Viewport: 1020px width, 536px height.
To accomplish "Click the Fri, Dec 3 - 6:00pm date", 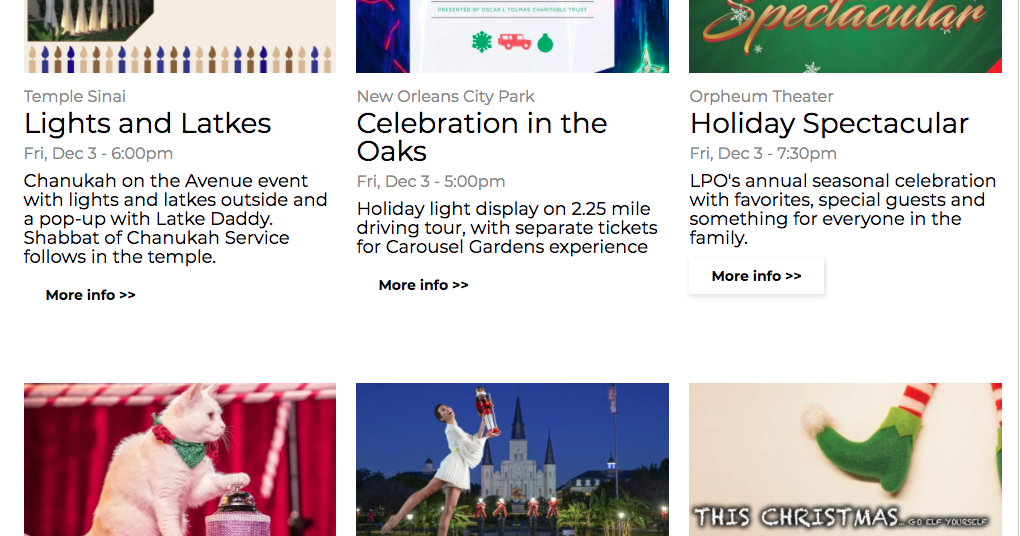I will tap(99, 154).
